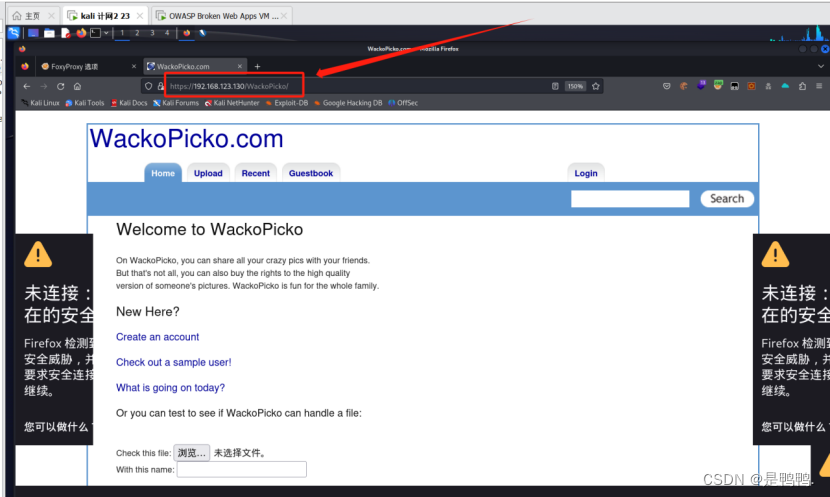Click the WackoPicko search text field
This screenshot has width=830, height=497.
(630, 198)
